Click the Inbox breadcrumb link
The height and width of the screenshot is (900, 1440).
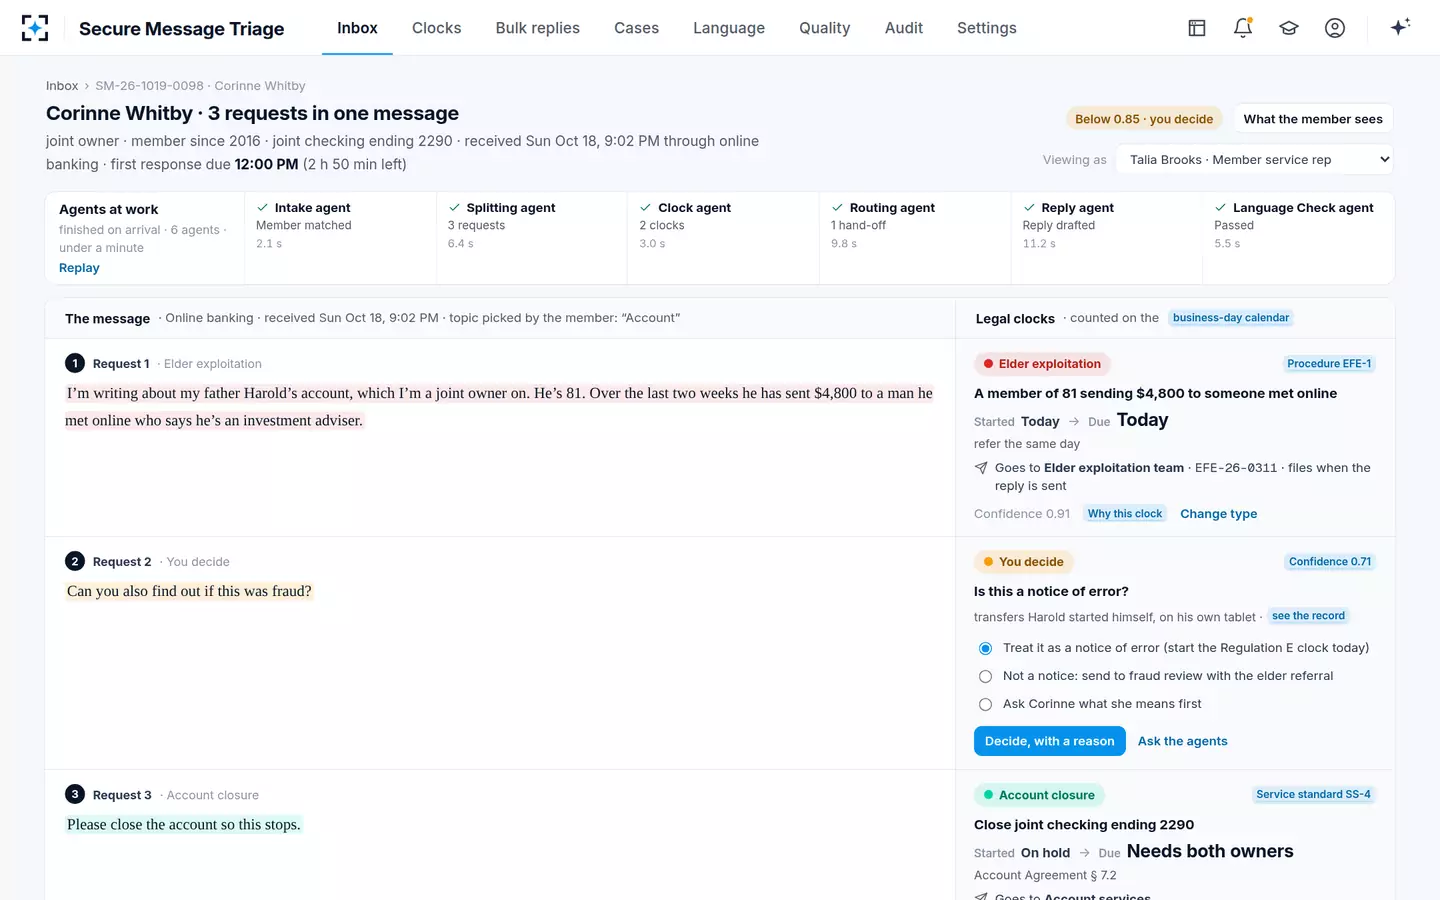tap(62, 86)
